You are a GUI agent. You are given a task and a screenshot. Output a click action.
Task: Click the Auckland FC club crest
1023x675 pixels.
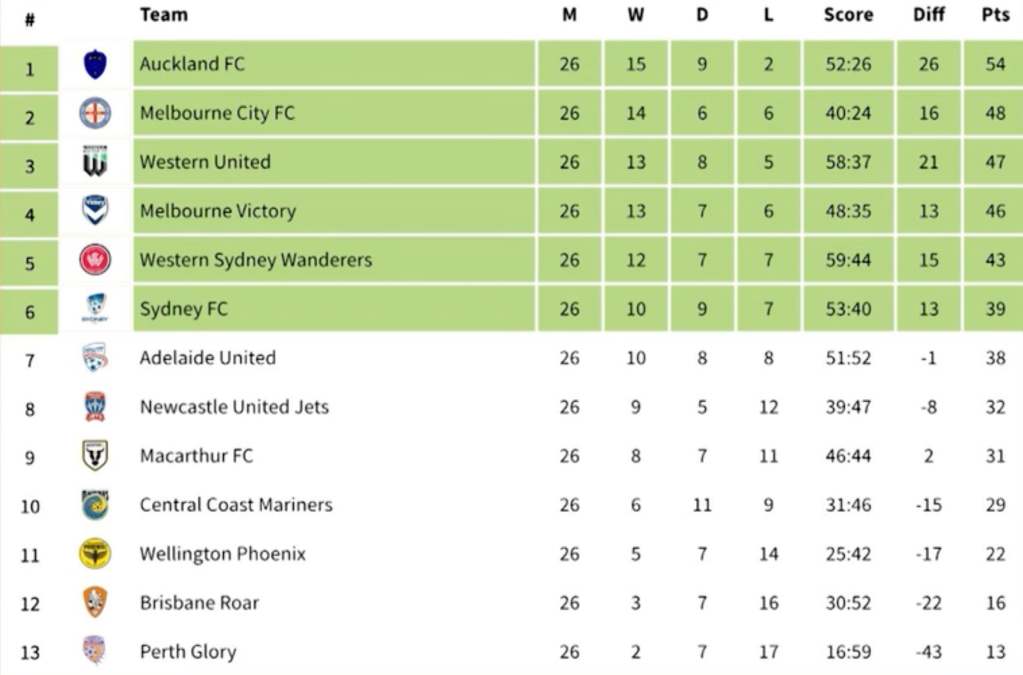[x=95, y=65]
